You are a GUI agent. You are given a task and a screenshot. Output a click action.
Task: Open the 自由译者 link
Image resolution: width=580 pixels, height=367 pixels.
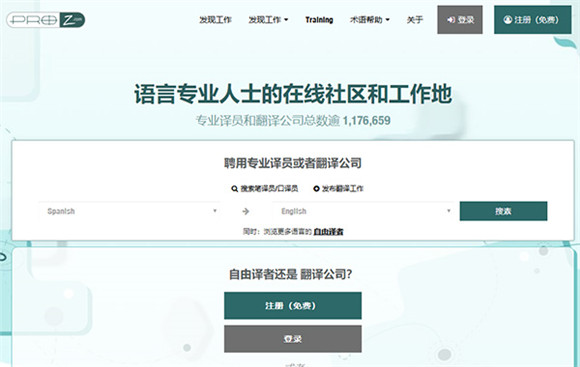(328, 232)
